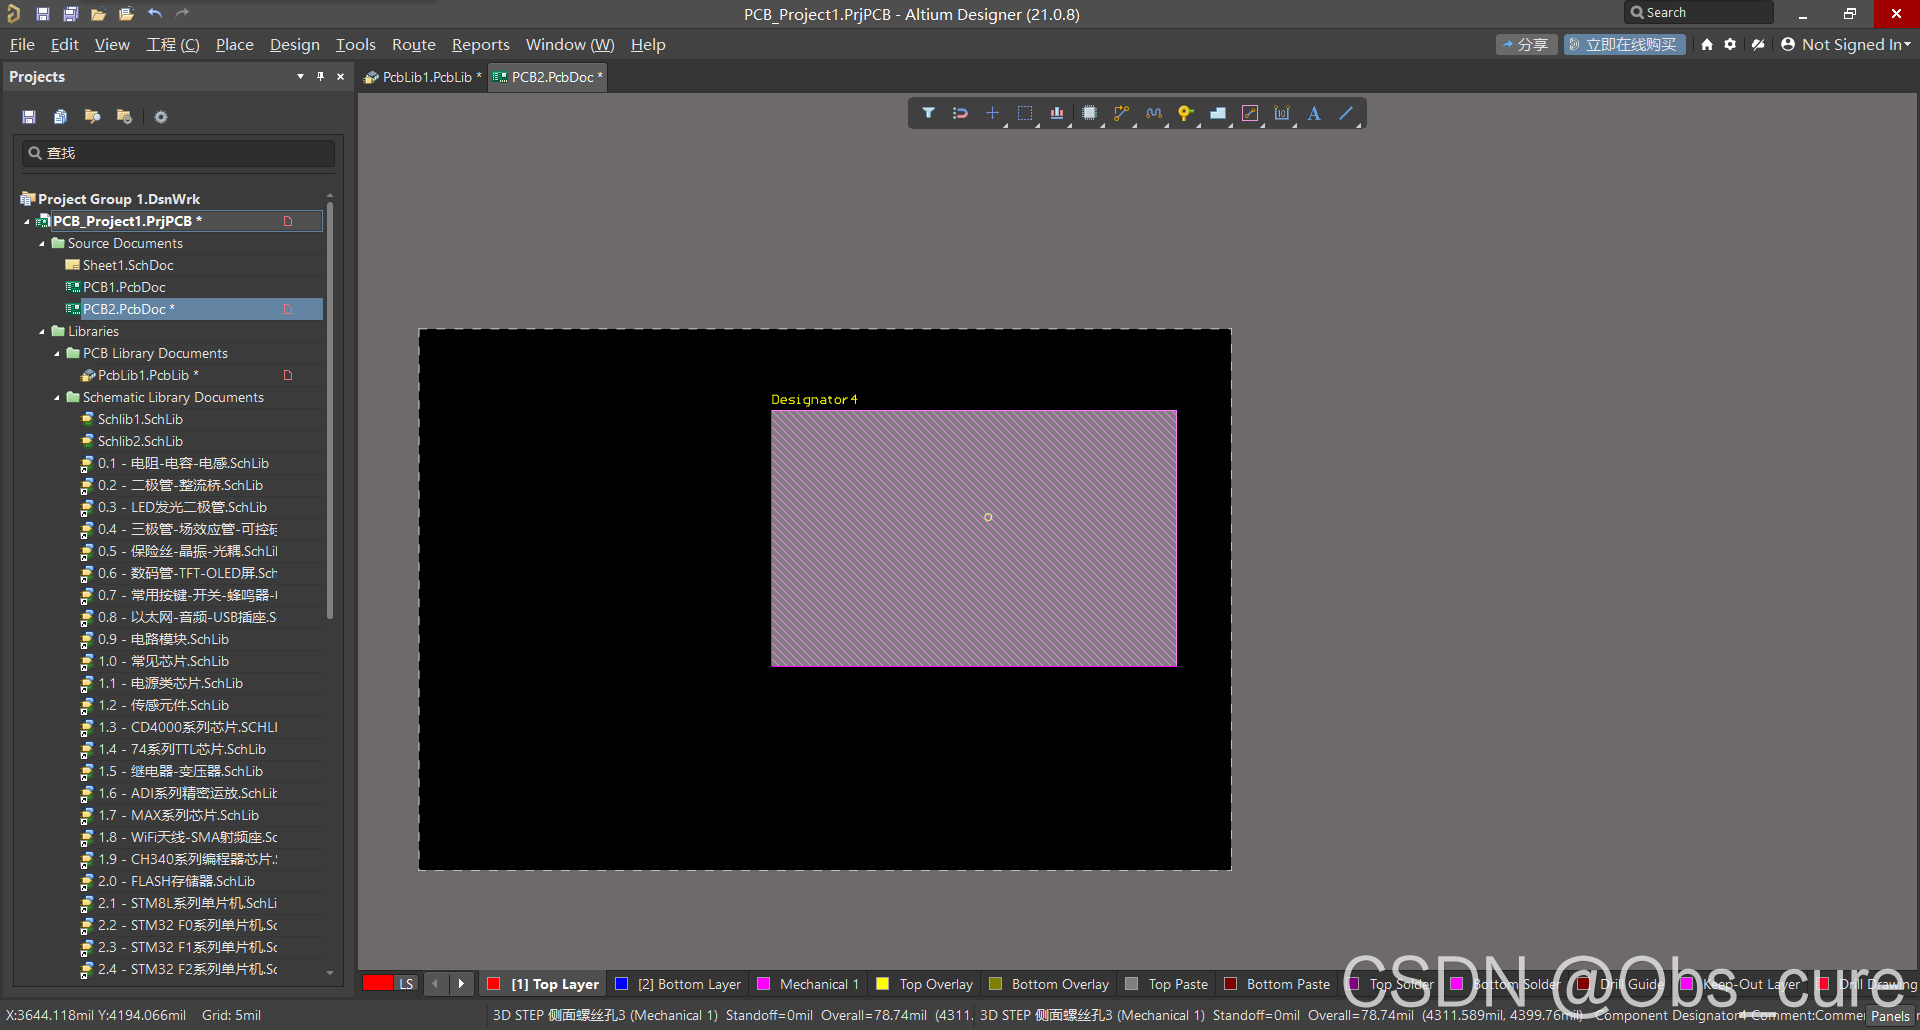Click the Top Overlay yellow color swatch
The width and height of the screenshot is (1920, 1030).
click(x=883, y=984)
